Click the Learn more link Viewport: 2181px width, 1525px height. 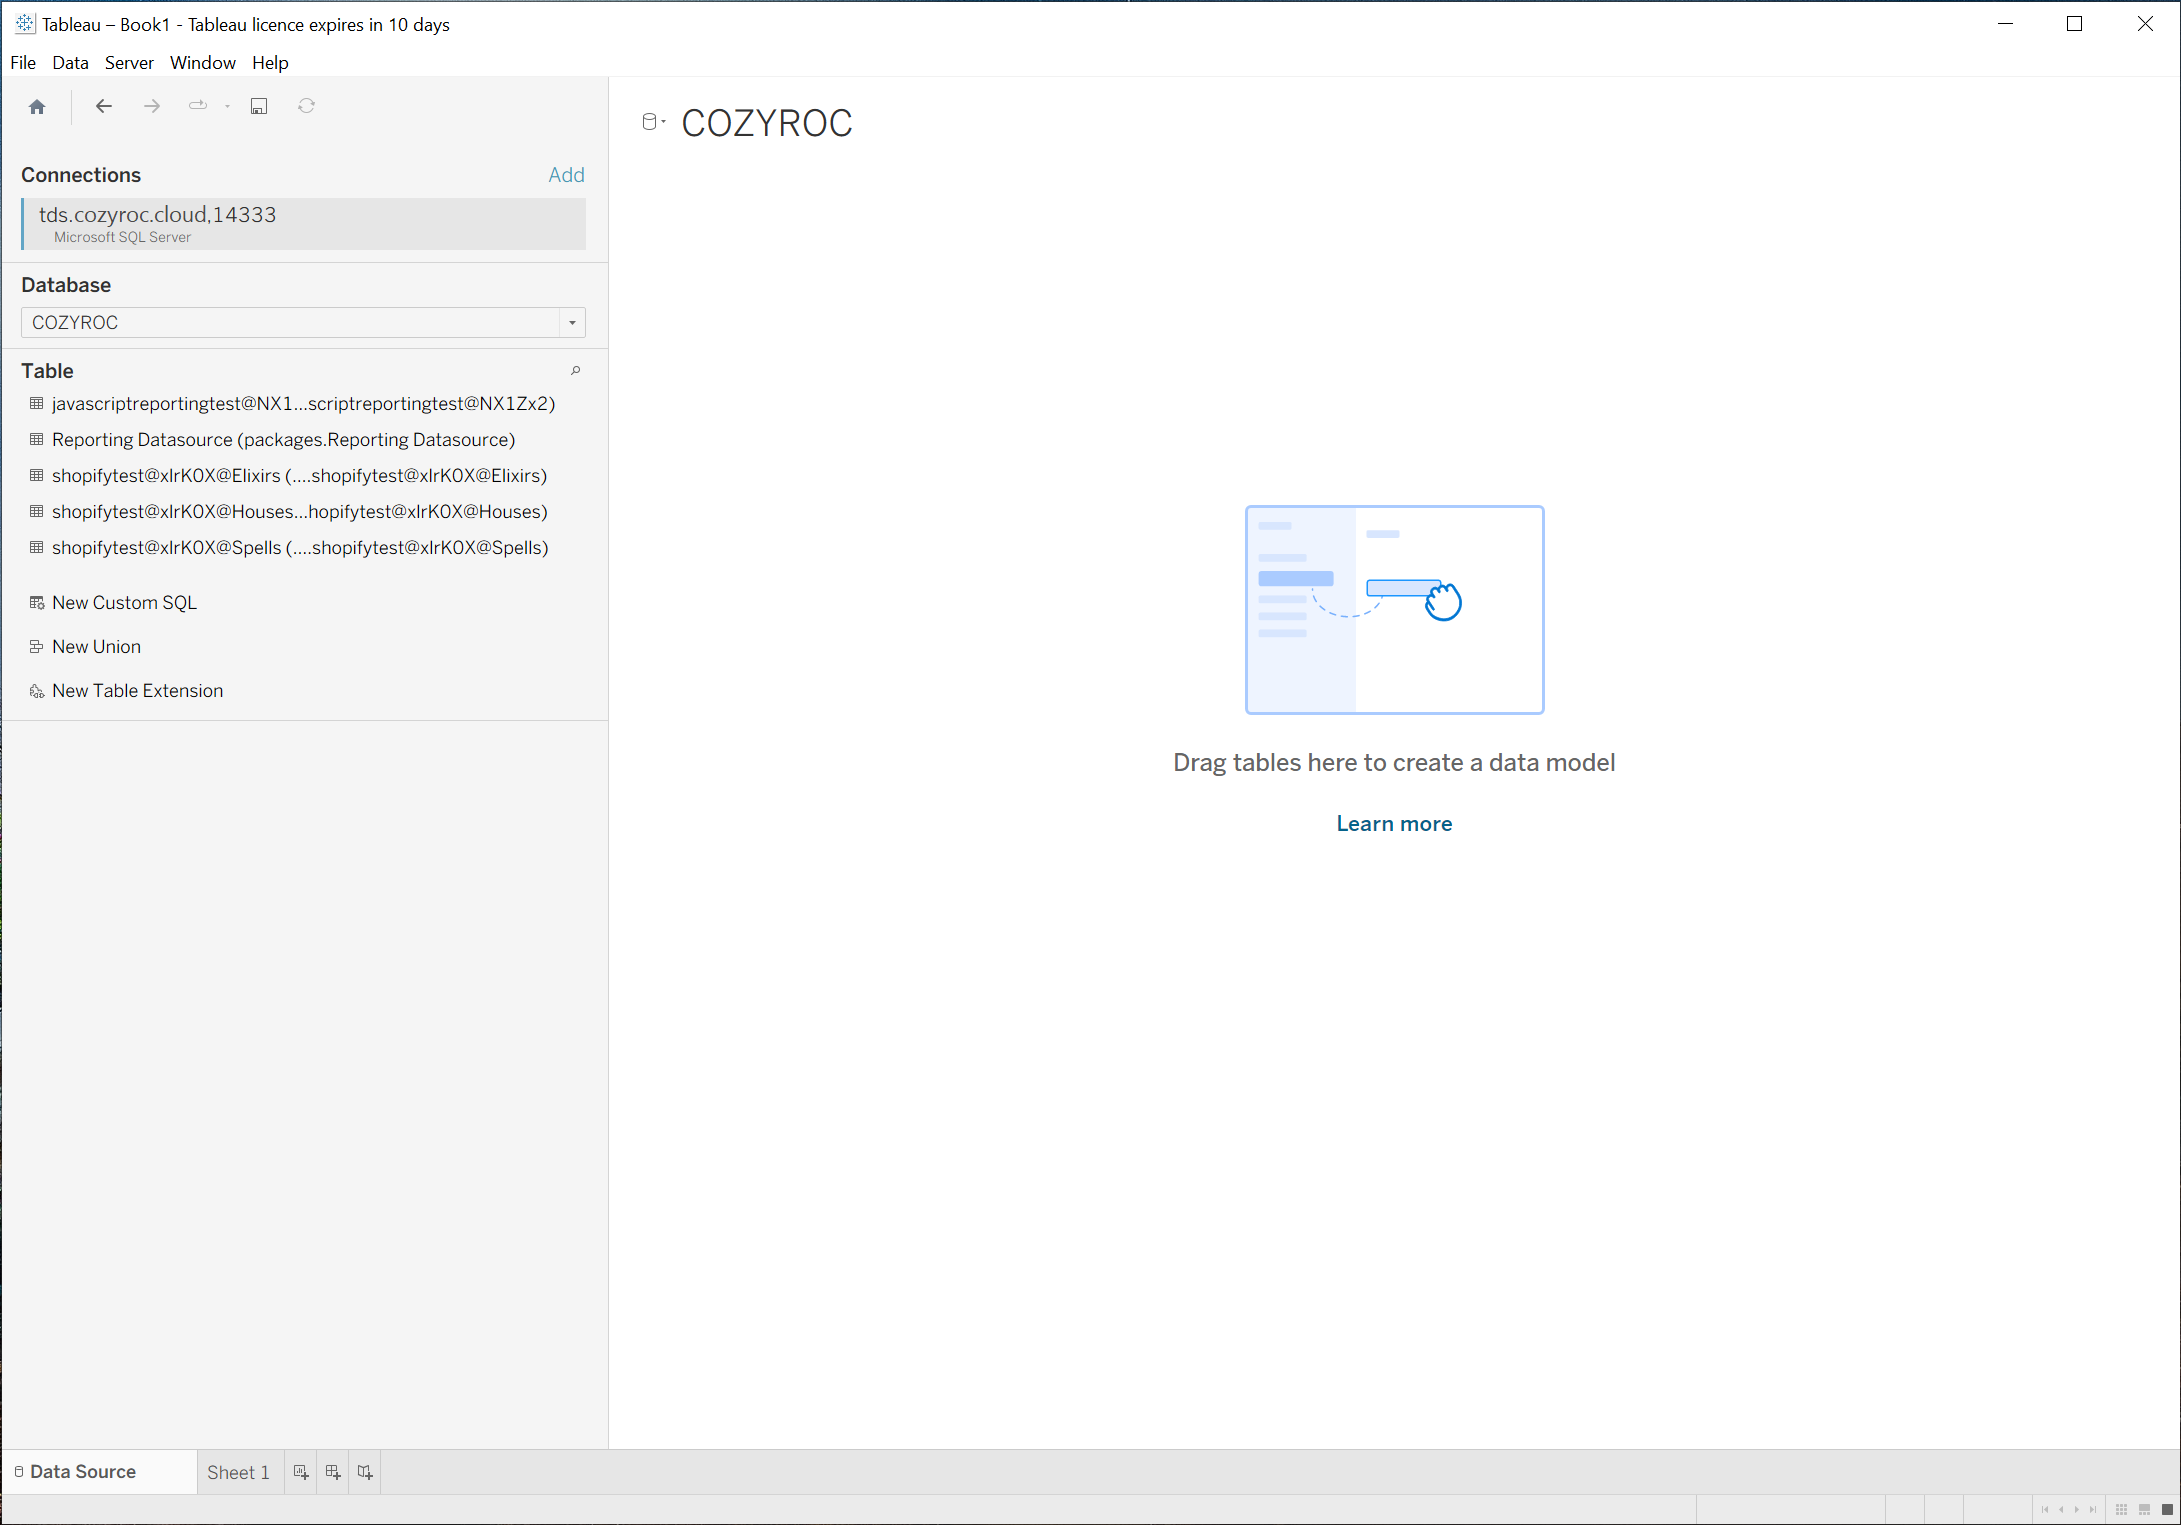[x=1394, y=824]
